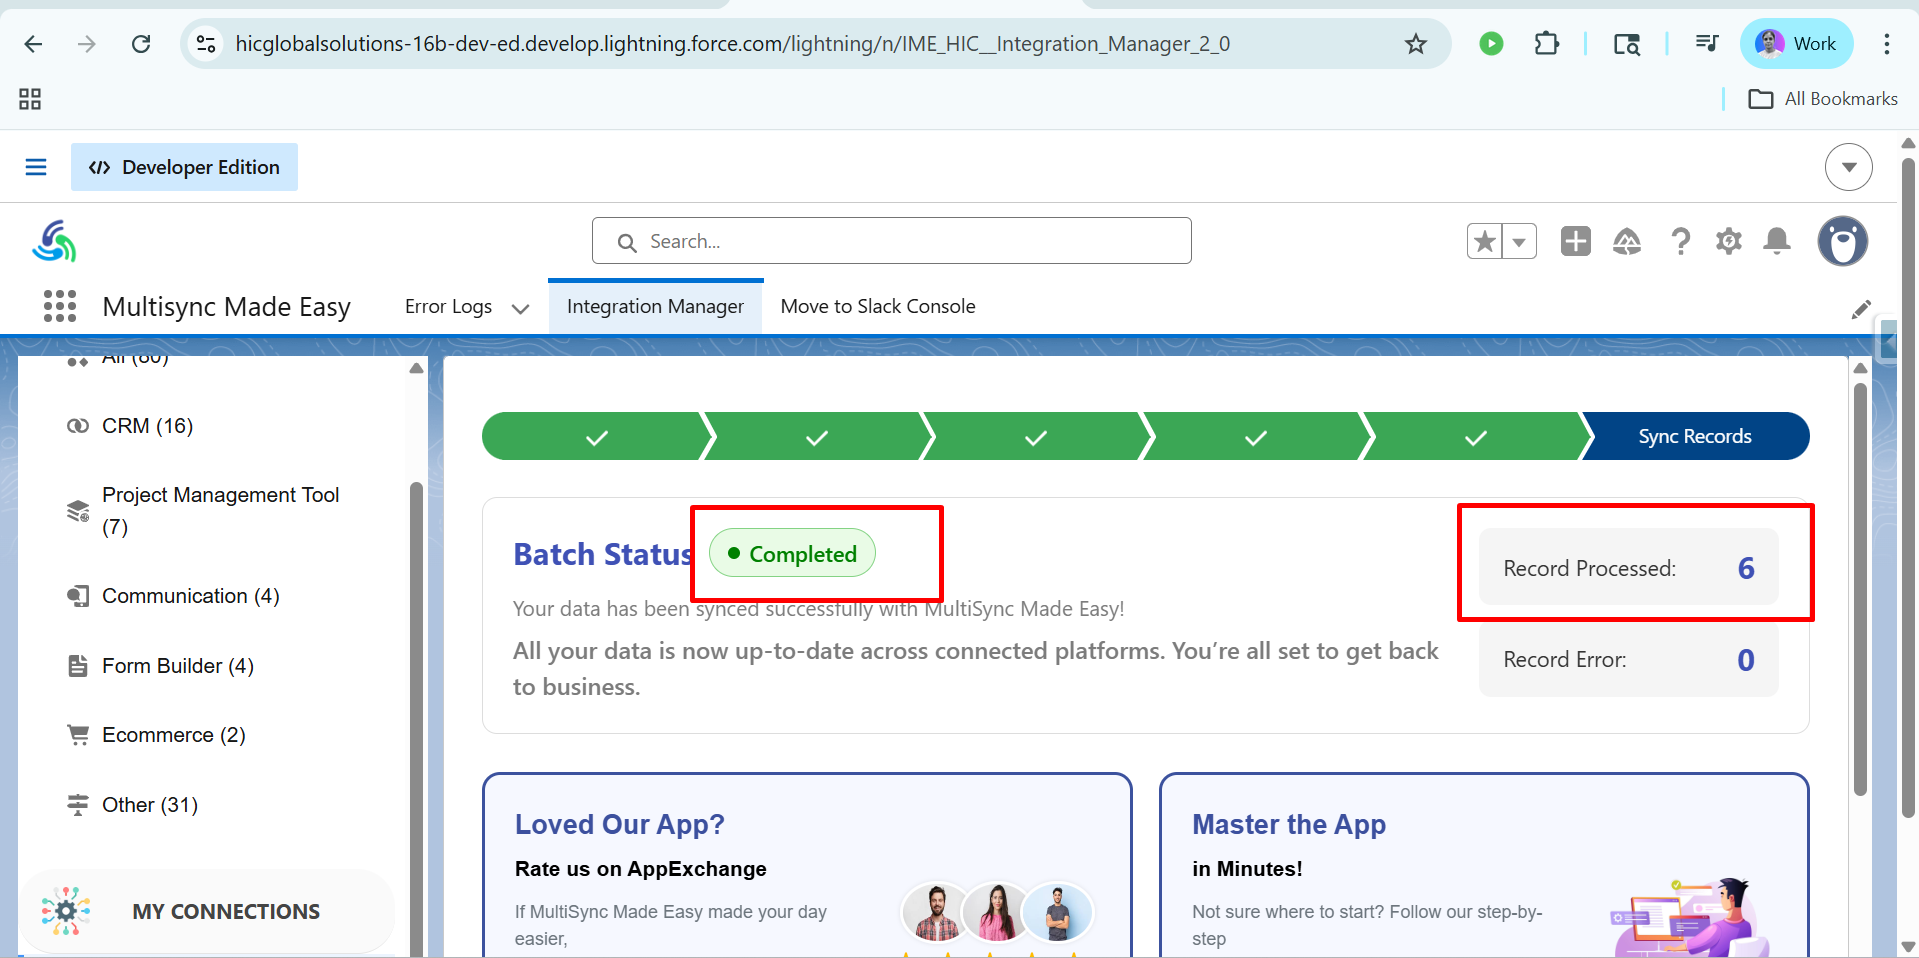Click the Sync Records step

coord(1694,436)
